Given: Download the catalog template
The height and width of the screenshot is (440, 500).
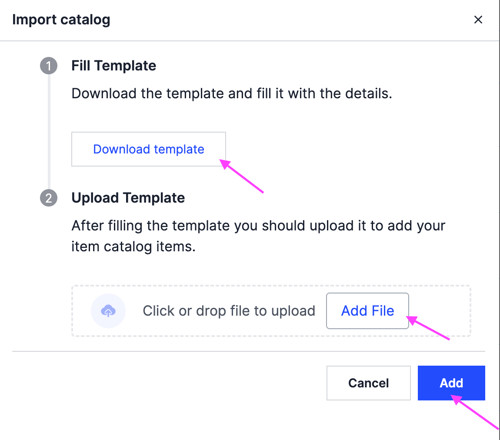Looking at the screenshot, I should [x=149, y=149].
